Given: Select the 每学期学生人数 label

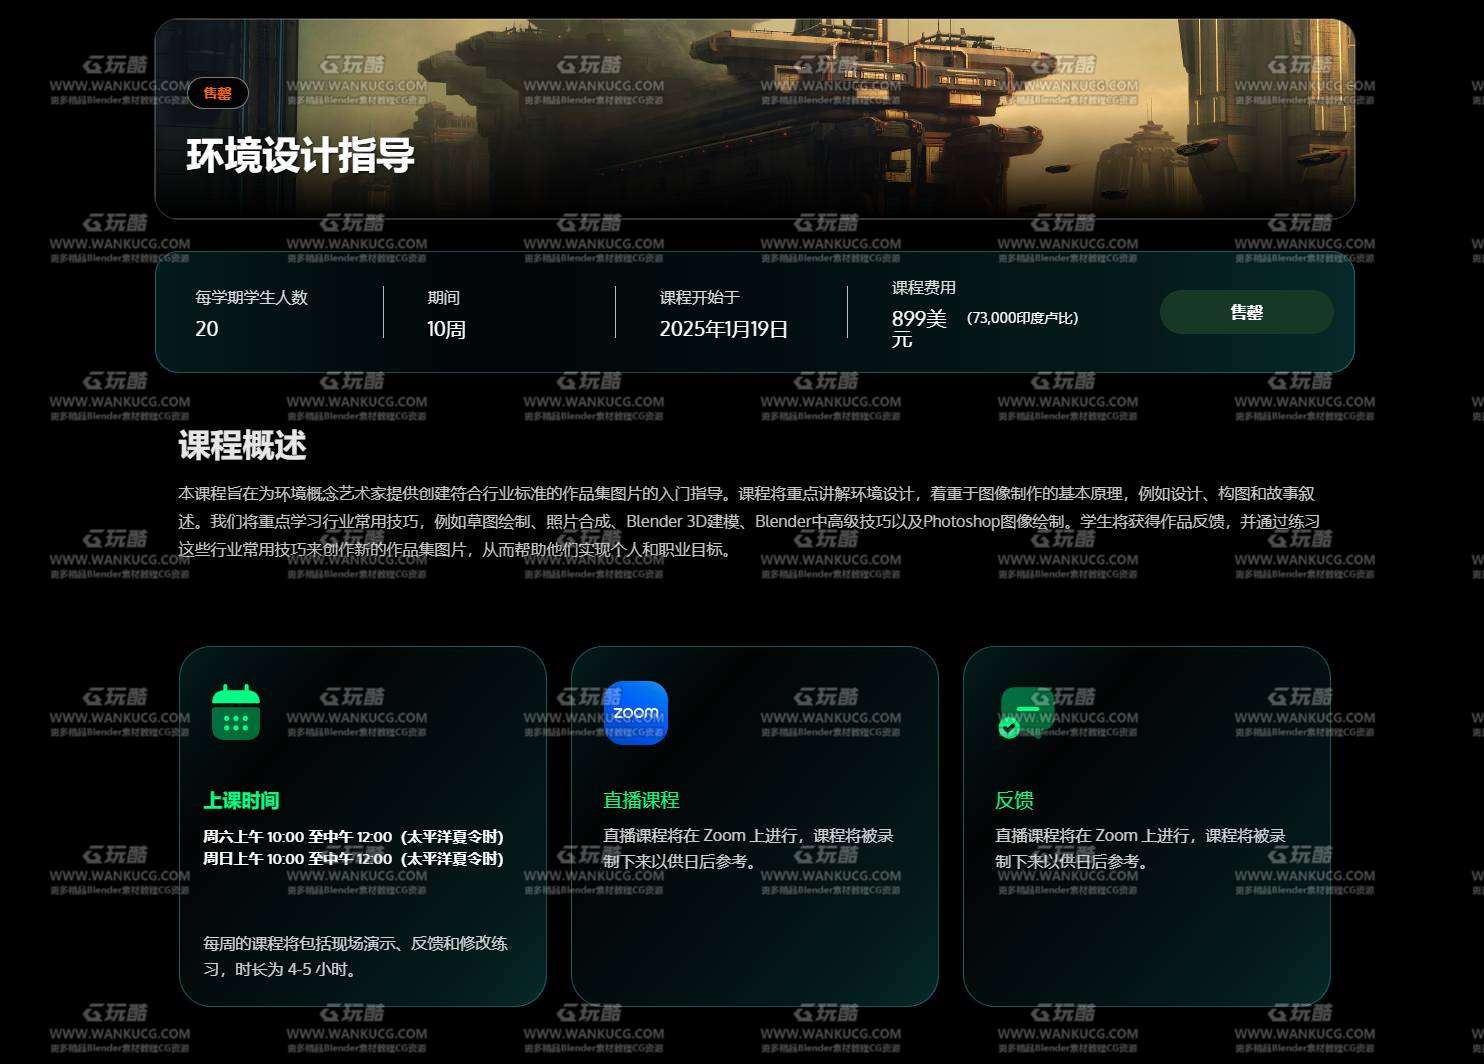Looking at the screenshot, I should 251,297.
